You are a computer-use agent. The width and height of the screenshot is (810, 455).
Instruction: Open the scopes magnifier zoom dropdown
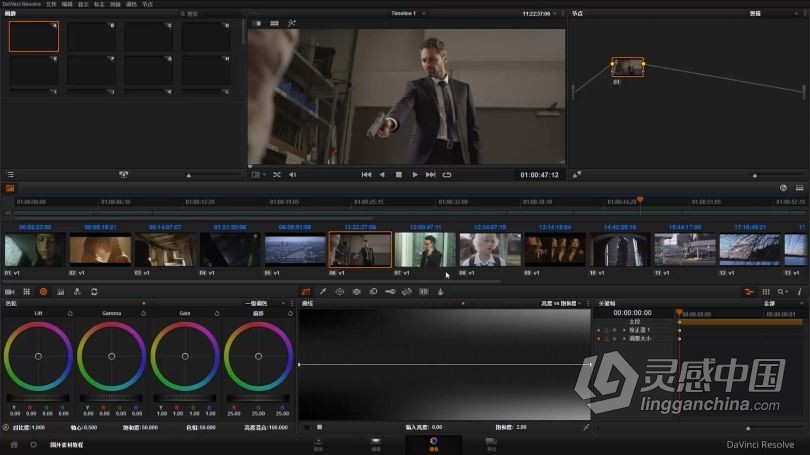[783, 292]
